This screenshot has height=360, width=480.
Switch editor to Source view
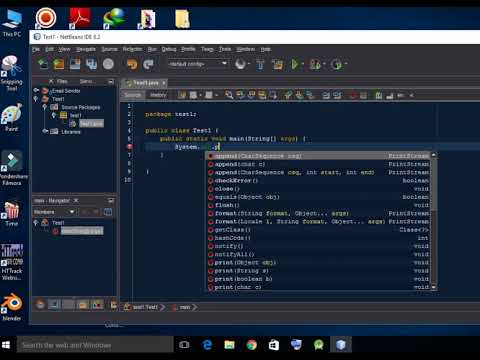132,95
